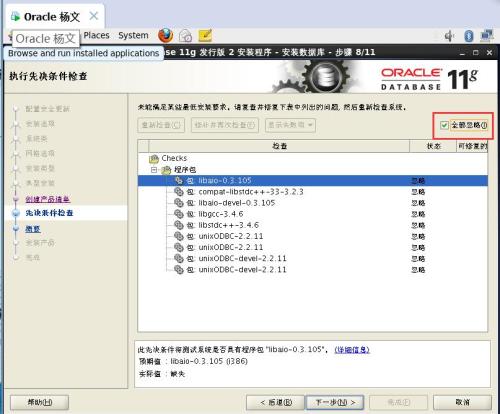
Task: Click the 下一步(N) button
Action: click(335, 402)
